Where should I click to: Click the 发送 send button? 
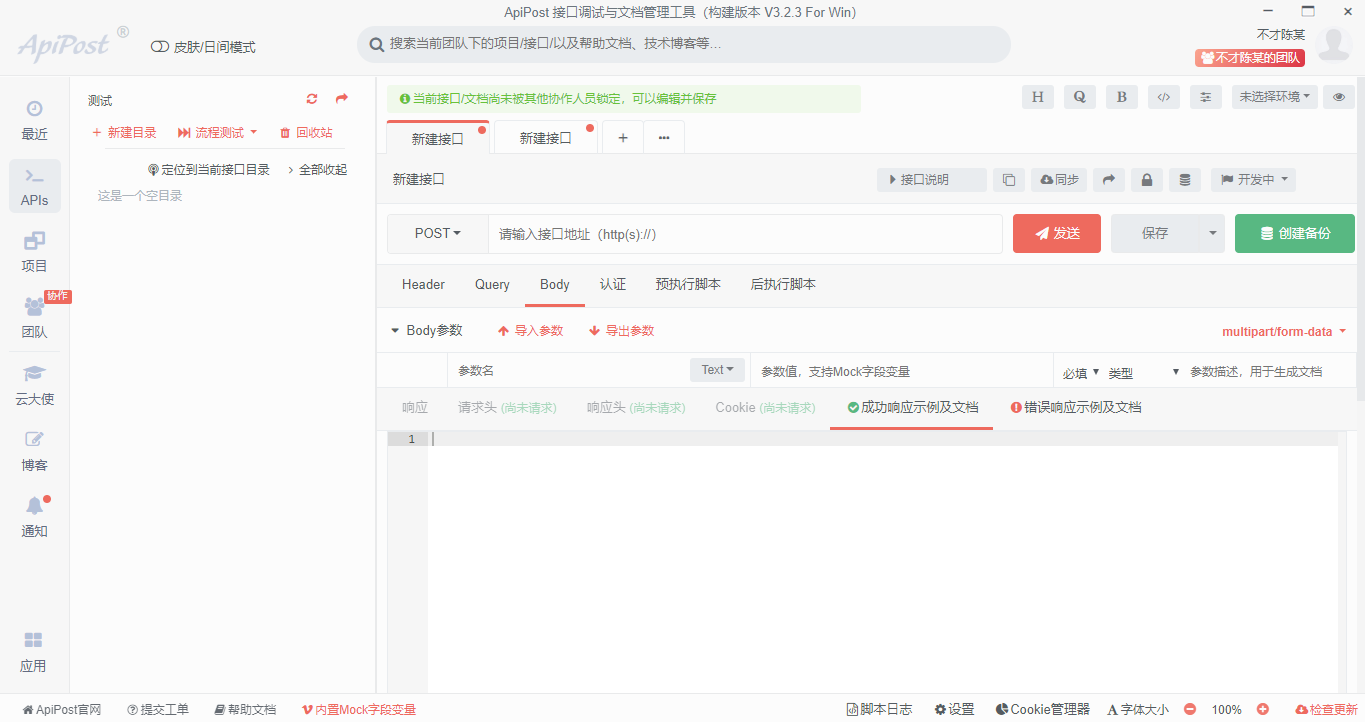[x=1056, y=233]
